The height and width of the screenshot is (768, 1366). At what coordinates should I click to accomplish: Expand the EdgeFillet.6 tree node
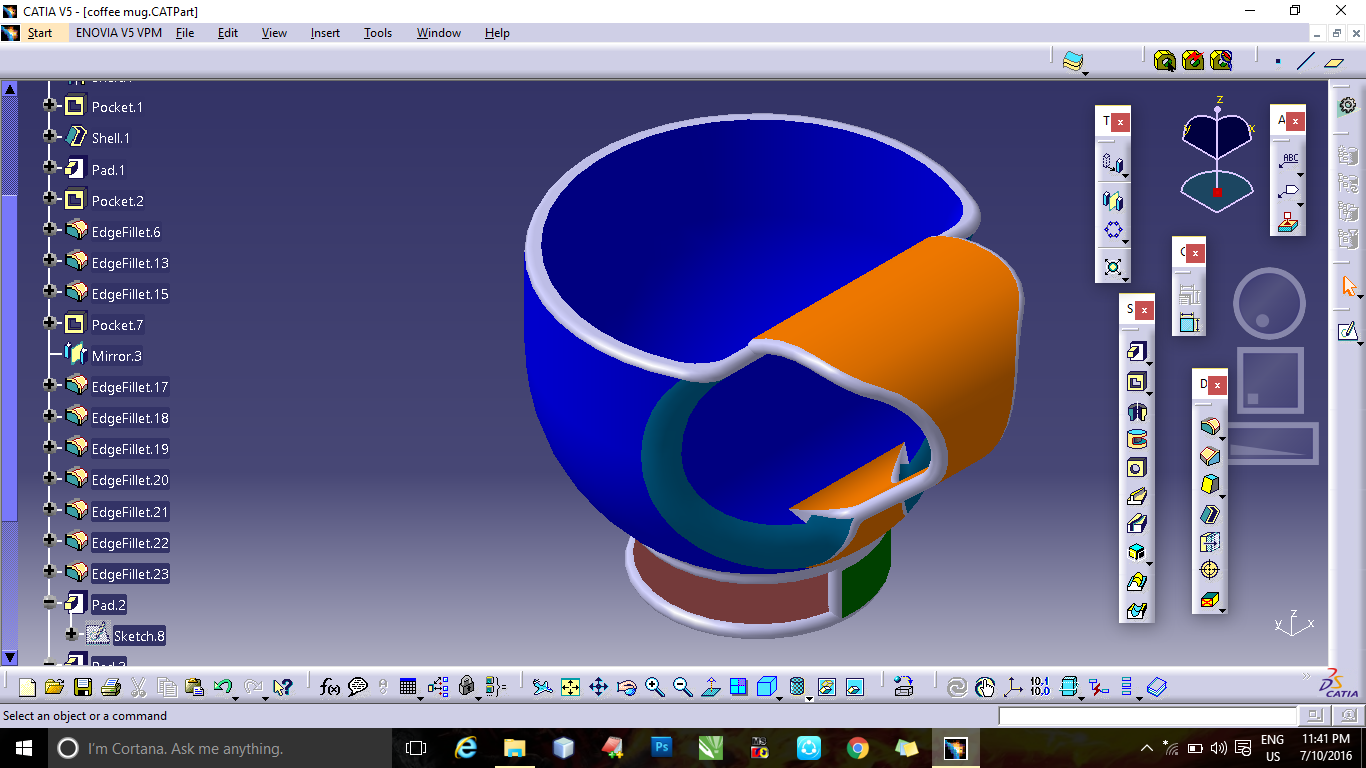(x=49, y=231)
